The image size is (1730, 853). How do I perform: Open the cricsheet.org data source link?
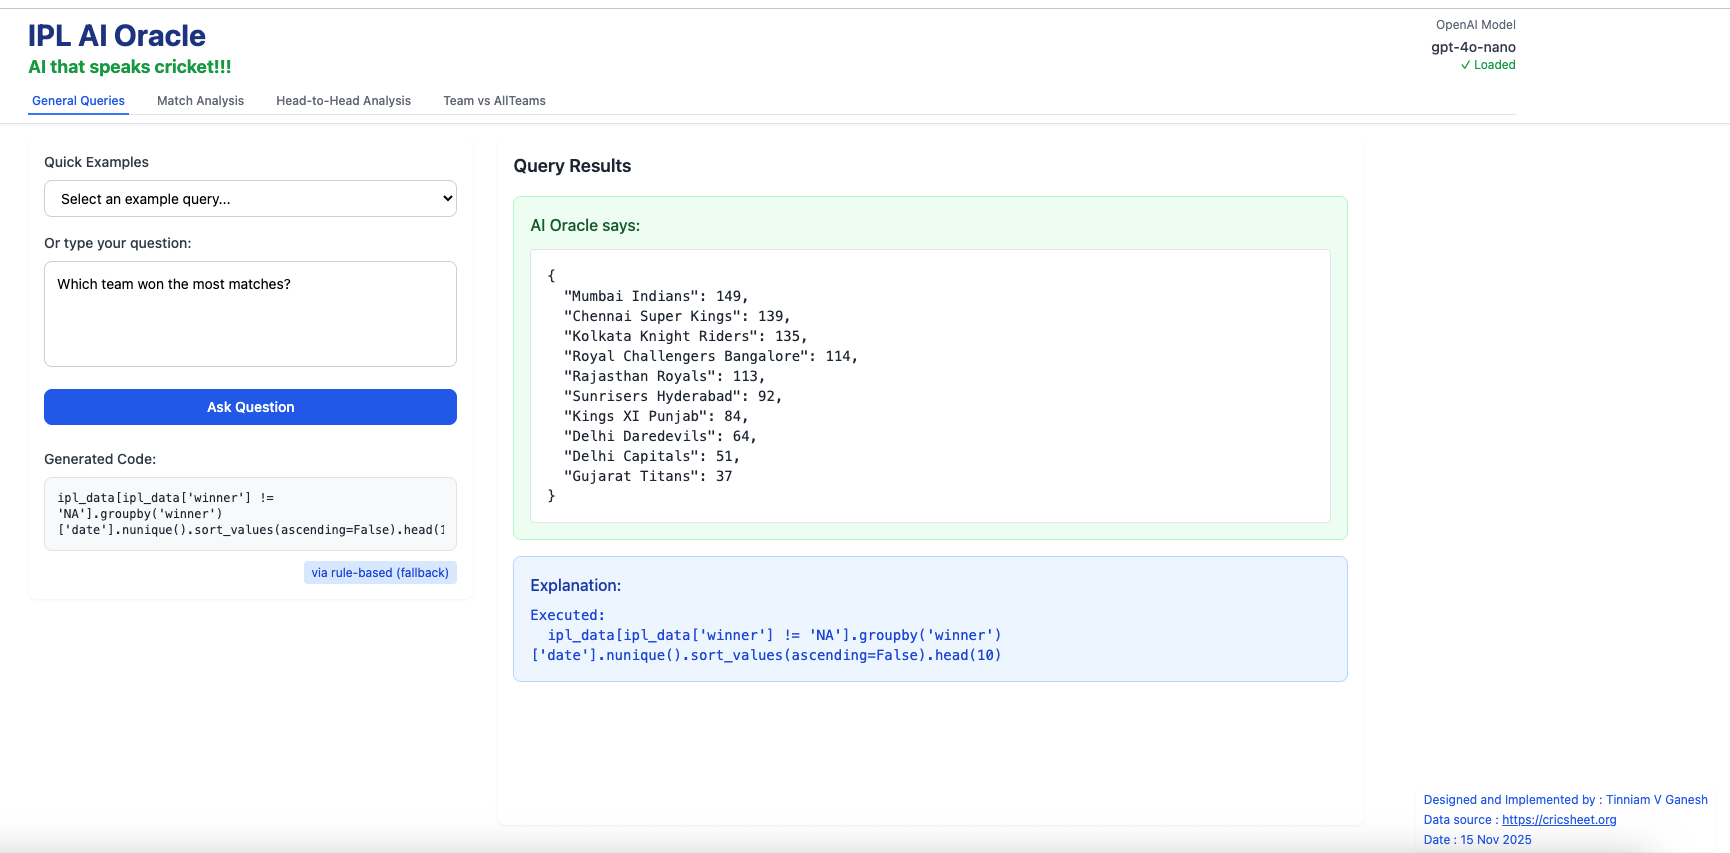[x=1558, y=820]
